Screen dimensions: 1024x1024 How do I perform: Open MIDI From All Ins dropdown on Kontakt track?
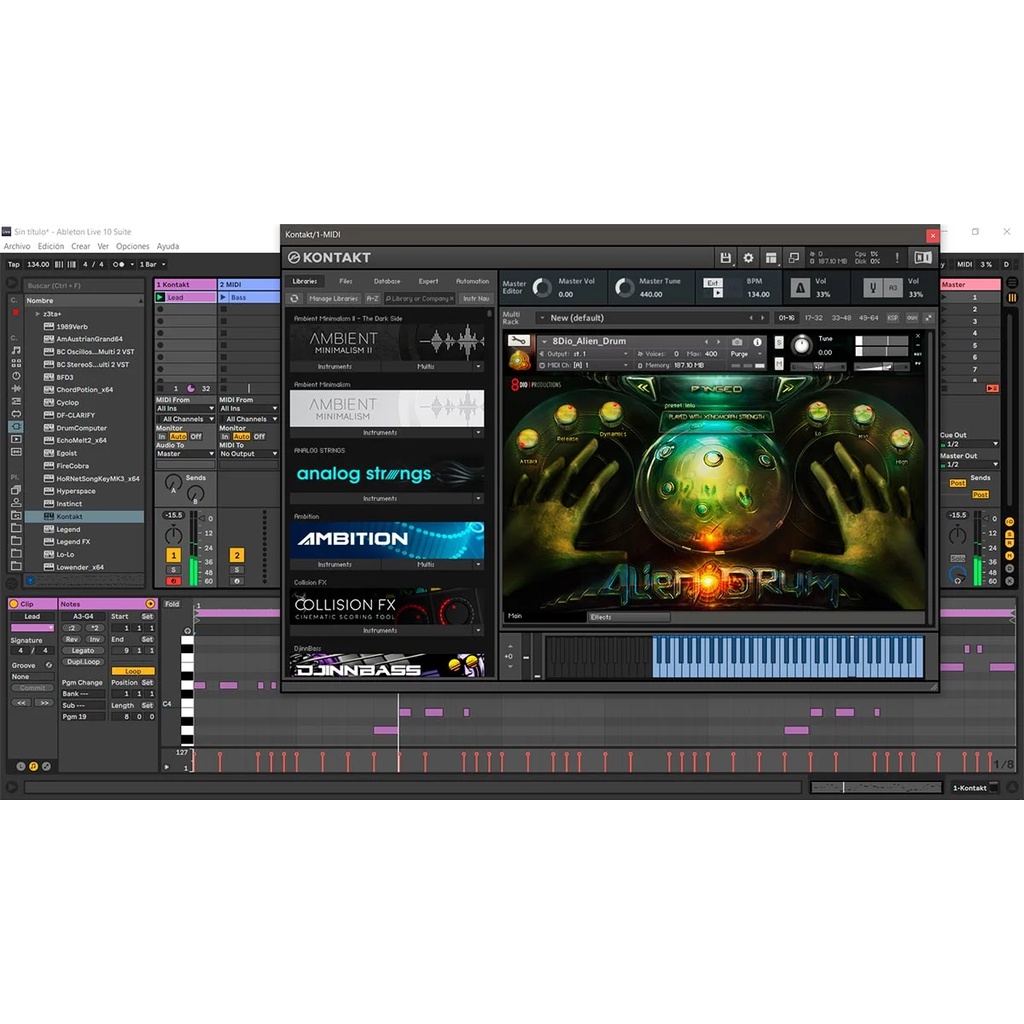[x=185, y=408]
